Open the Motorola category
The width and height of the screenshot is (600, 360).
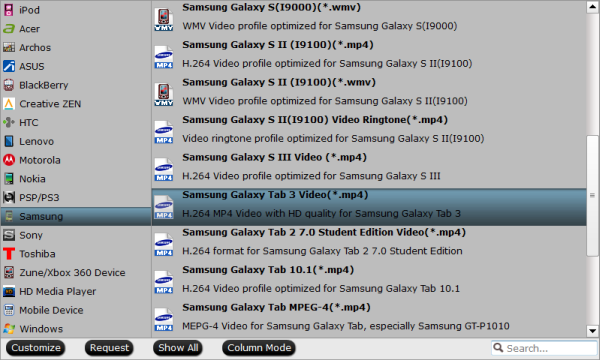point(76,160)
